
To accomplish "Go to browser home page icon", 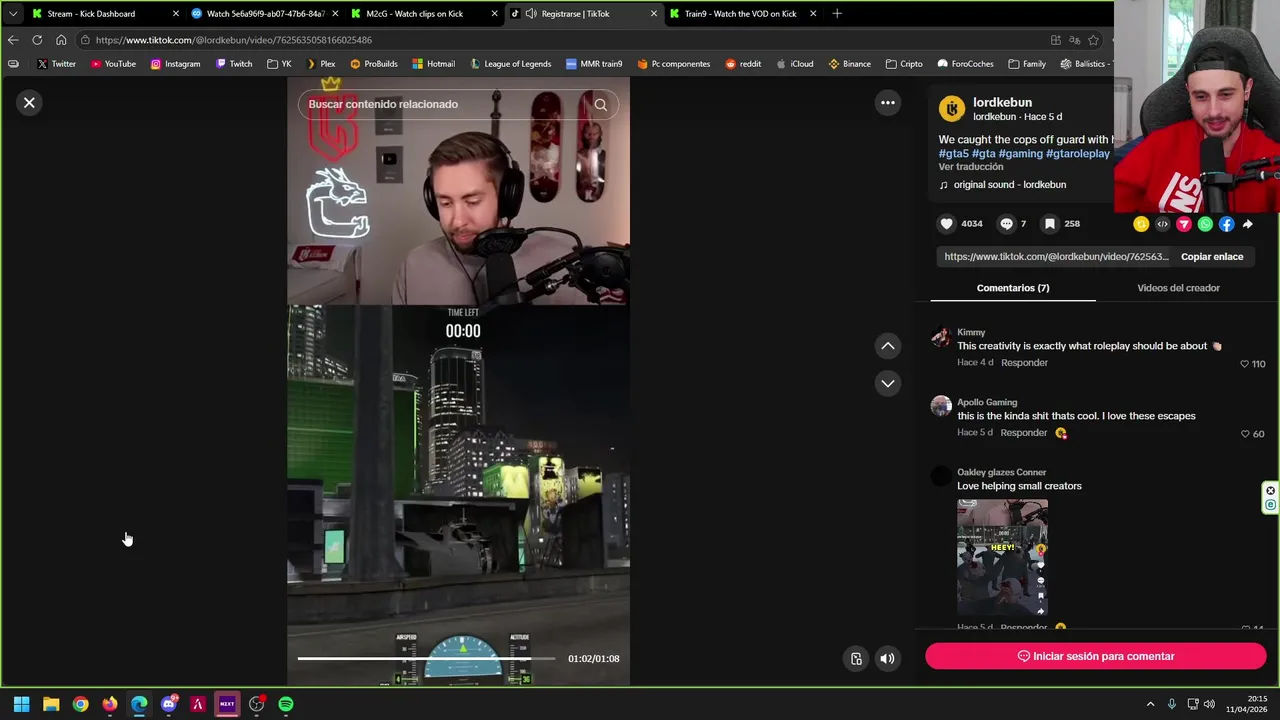I will 61,40.
